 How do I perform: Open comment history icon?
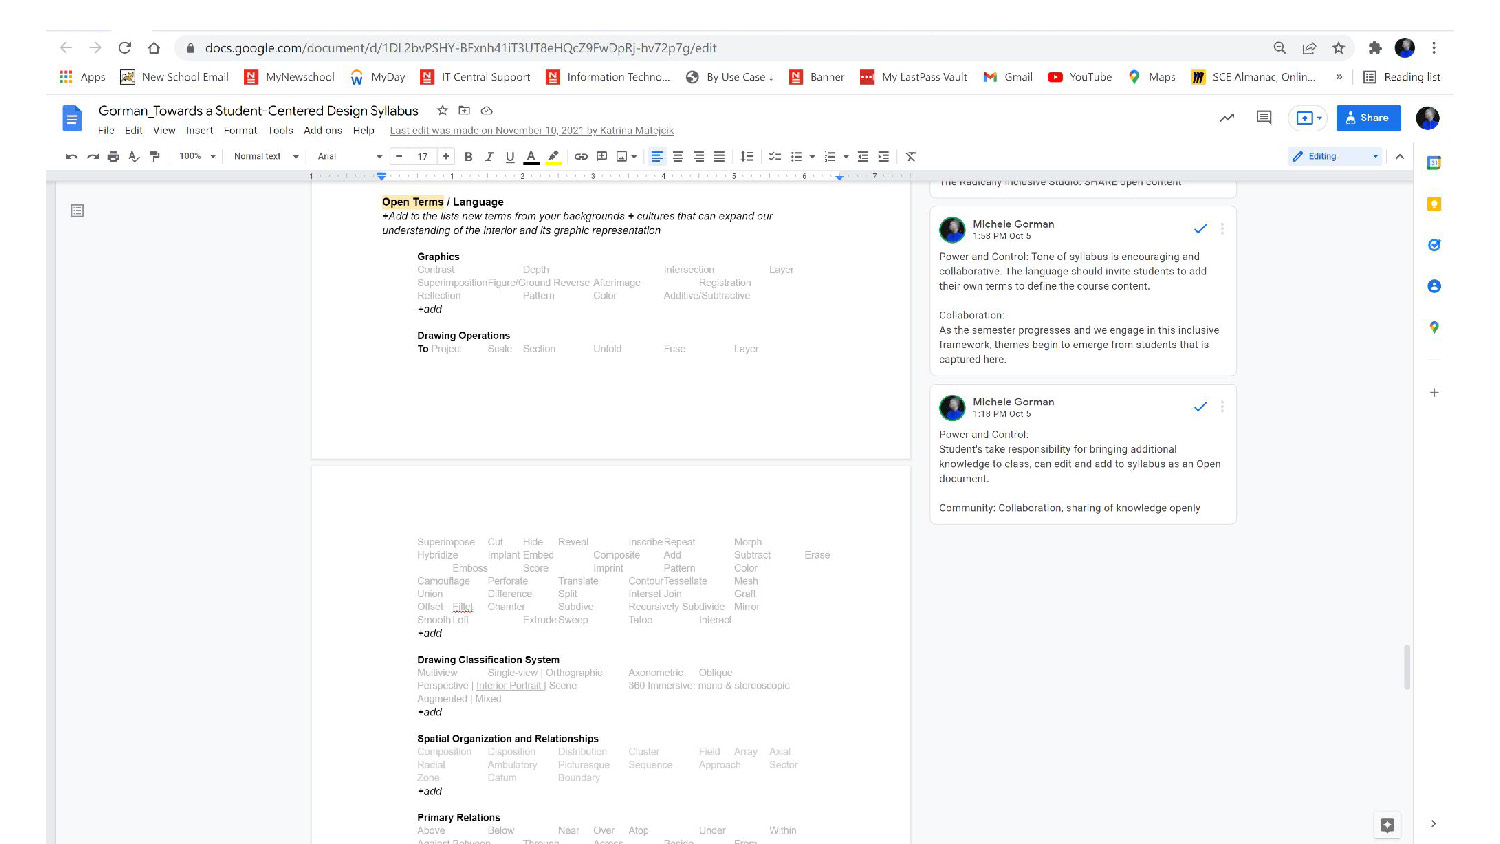pos(1264,118)
